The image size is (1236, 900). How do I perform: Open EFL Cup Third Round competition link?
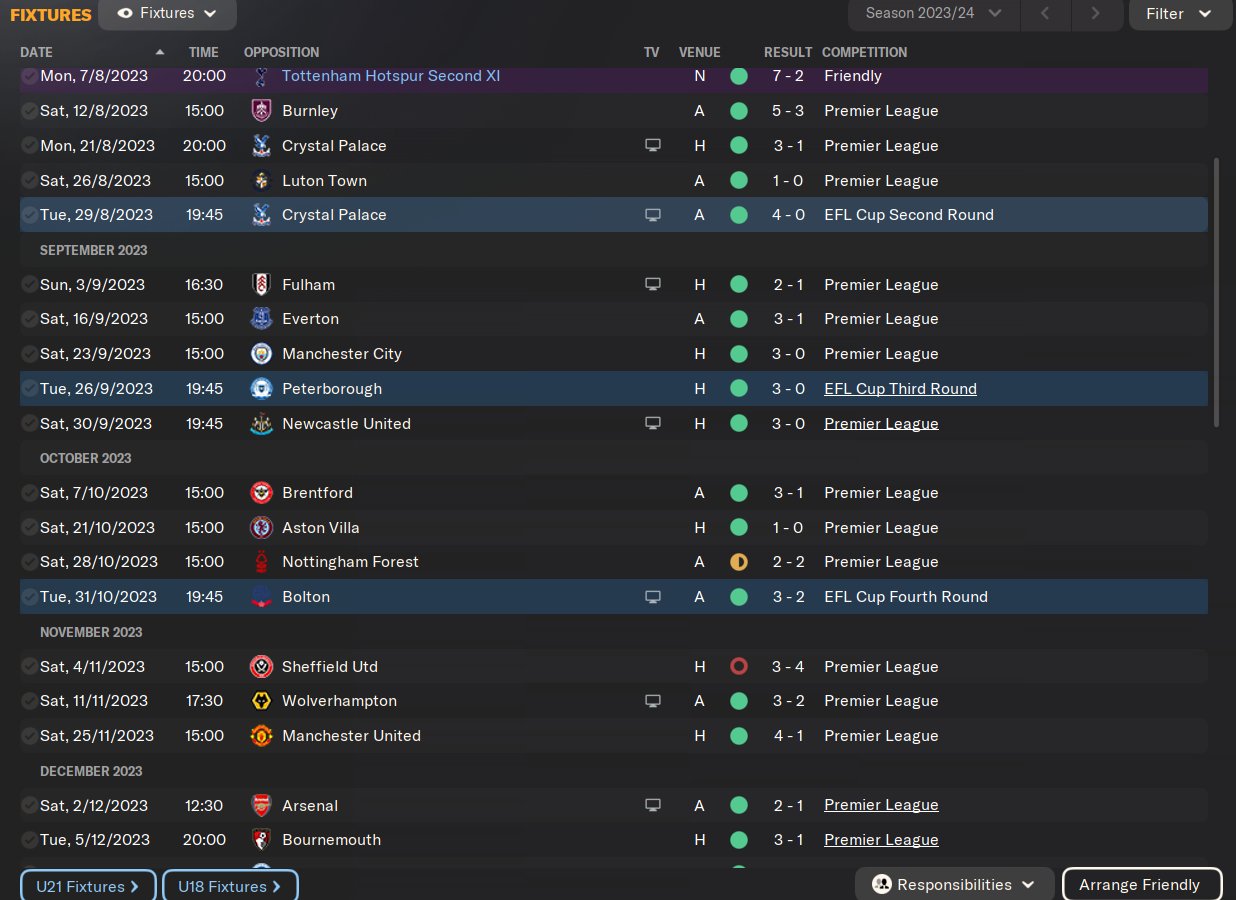point(900,389)
